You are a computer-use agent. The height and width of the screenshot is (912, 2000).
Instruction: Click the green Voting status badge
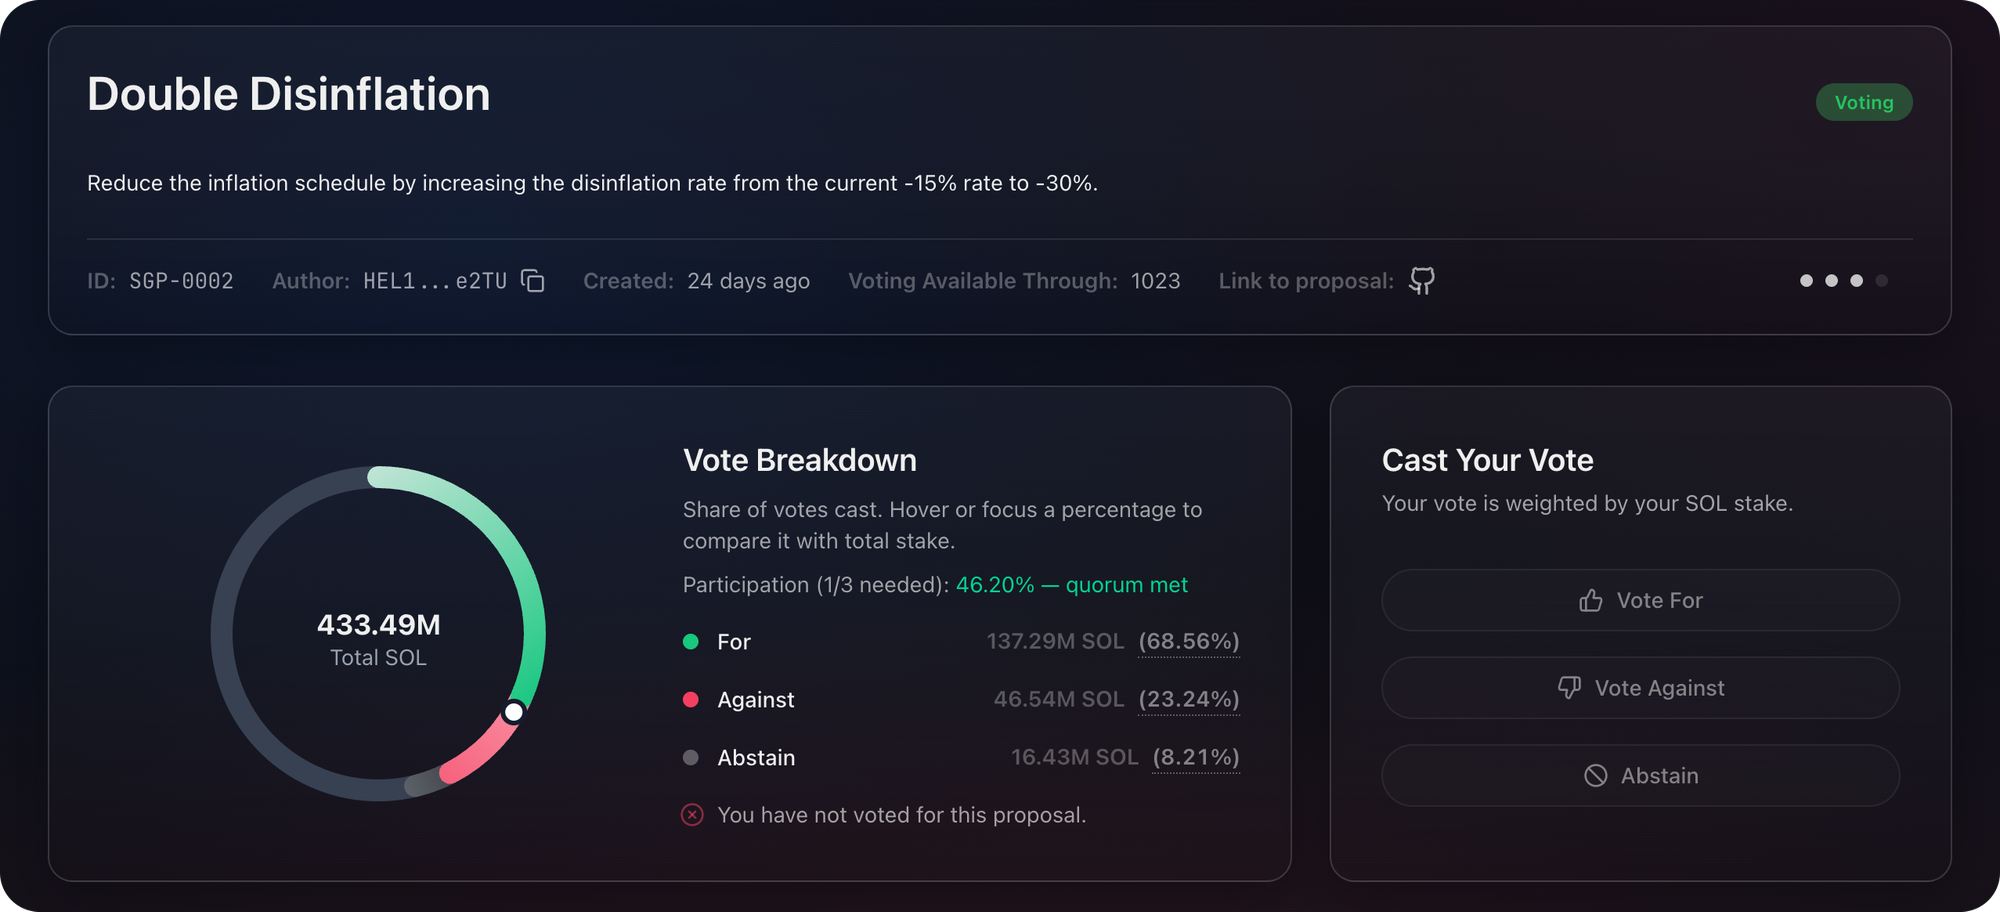(x=1864, y=102)
